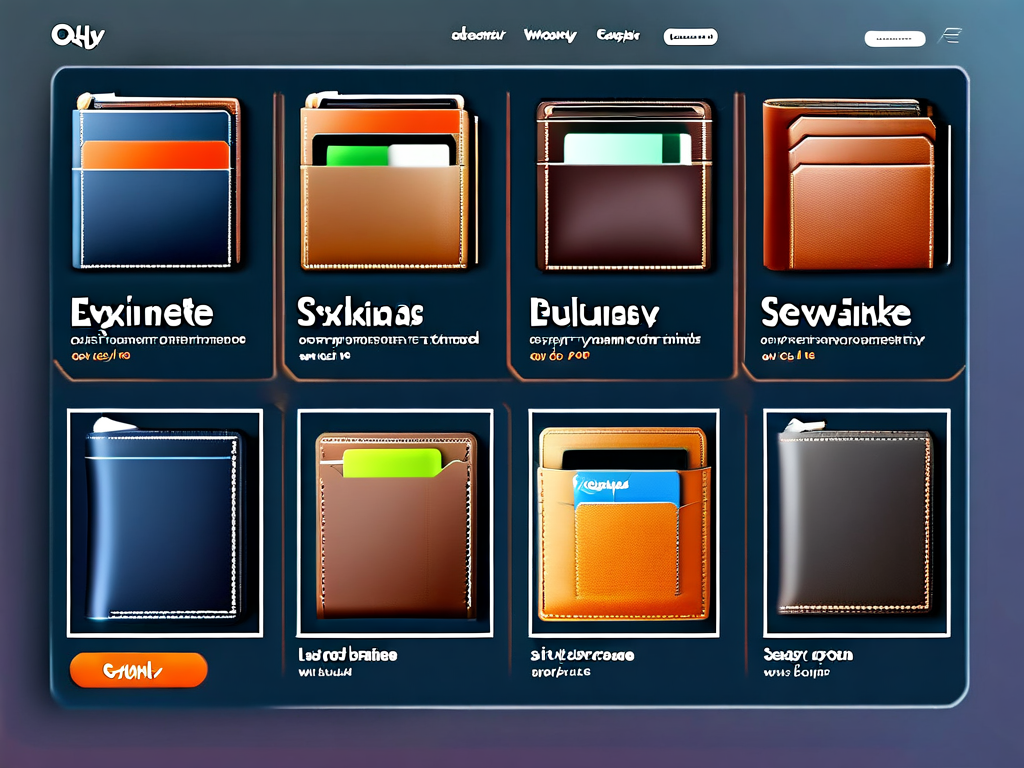Select the dark brown wallet with mint card
1024x768 pixels.
(x=624, y=185)
